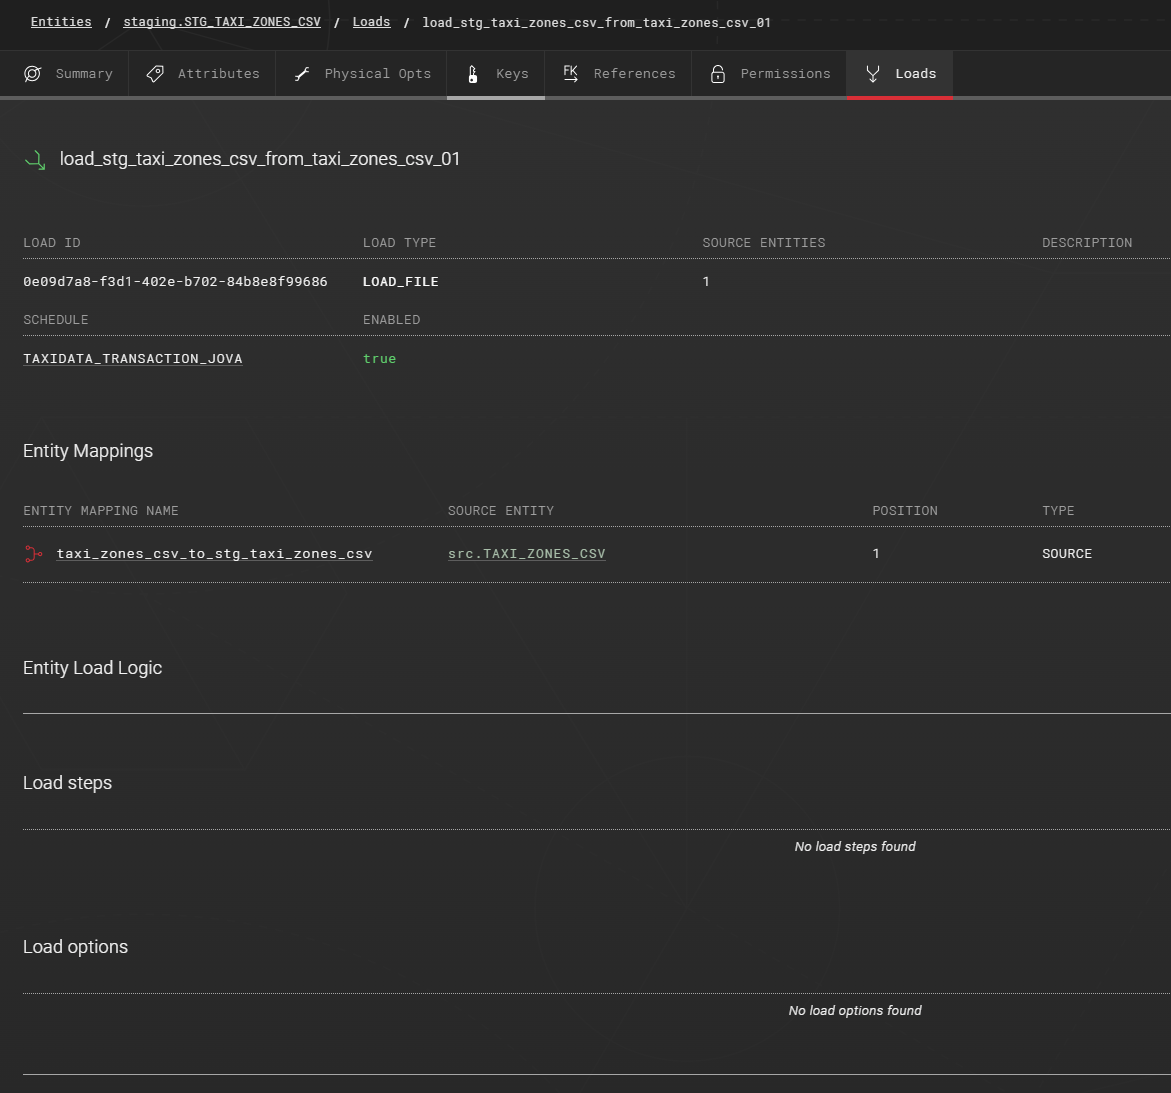Viewport: 1171px width, 1093px height.
Task: Switch to the Attributes tab
Action: (218, 74)
